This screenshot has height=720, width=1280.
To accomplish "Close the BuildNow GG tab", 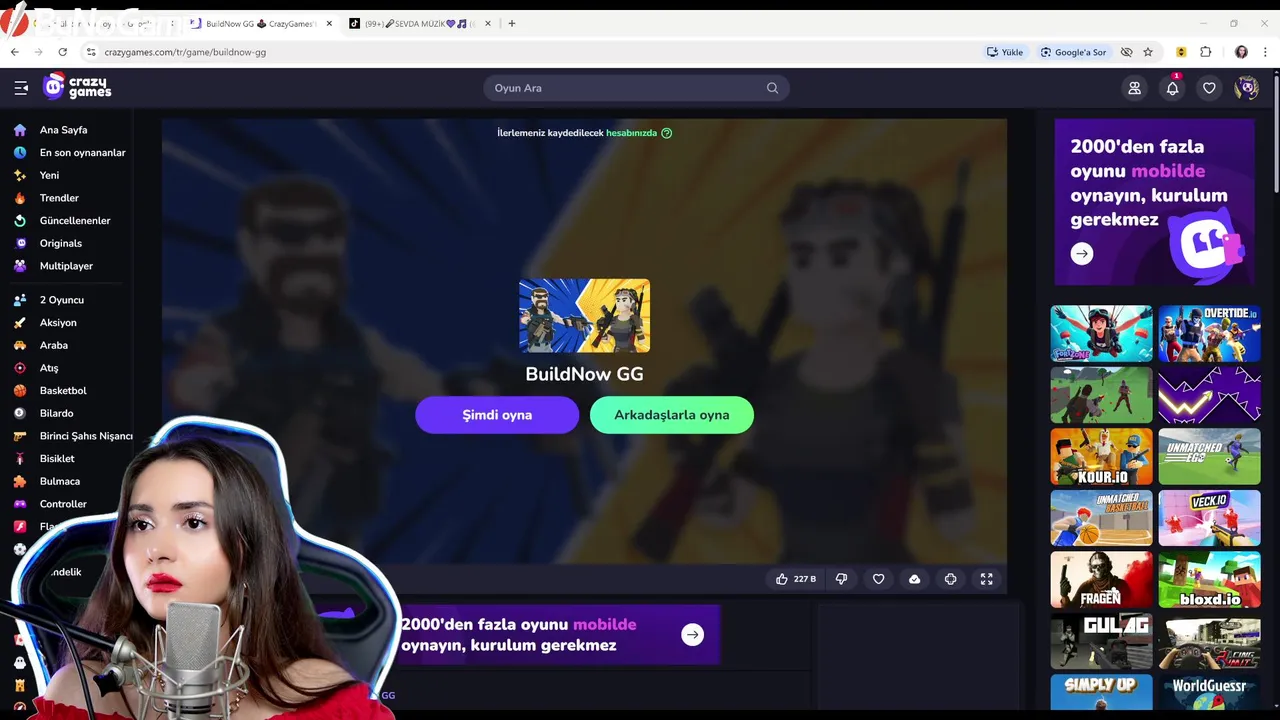I will (x=329, y=23).
